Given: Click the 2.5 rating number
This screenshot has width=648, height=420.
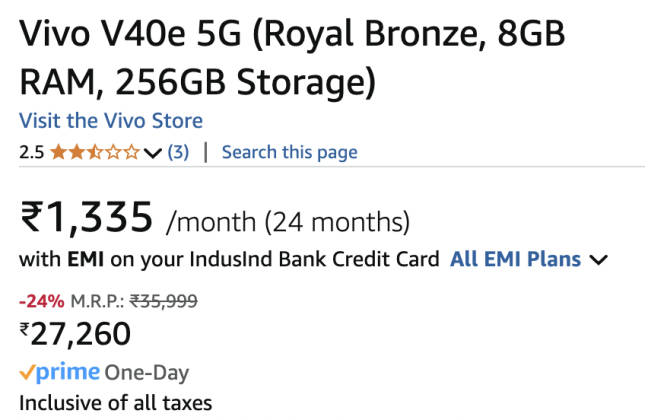Looking at the screenshot, I should 31,153.
